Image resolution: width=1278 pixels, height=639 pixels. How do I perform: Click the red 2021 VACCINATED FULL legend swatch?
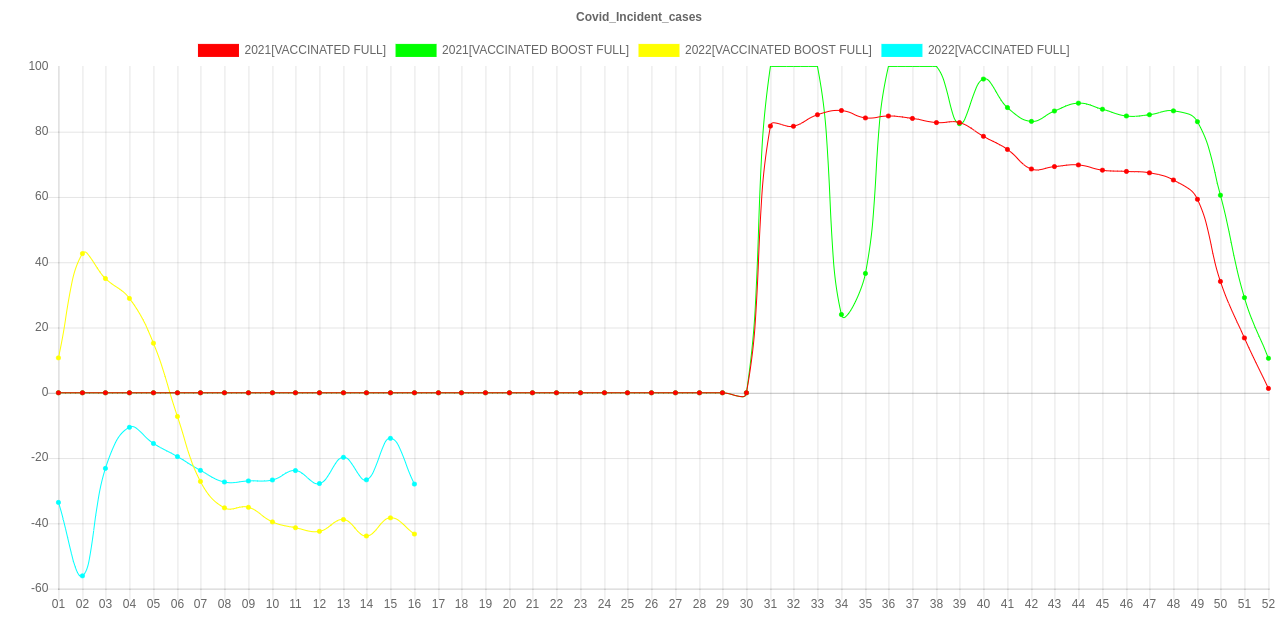click(217, 50)
